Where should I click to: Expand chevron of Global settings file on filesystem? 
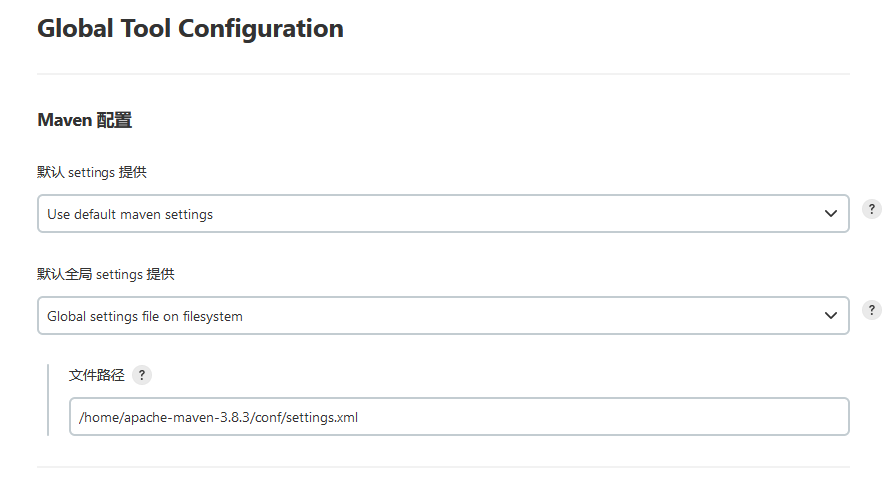(x=831, y=315)
